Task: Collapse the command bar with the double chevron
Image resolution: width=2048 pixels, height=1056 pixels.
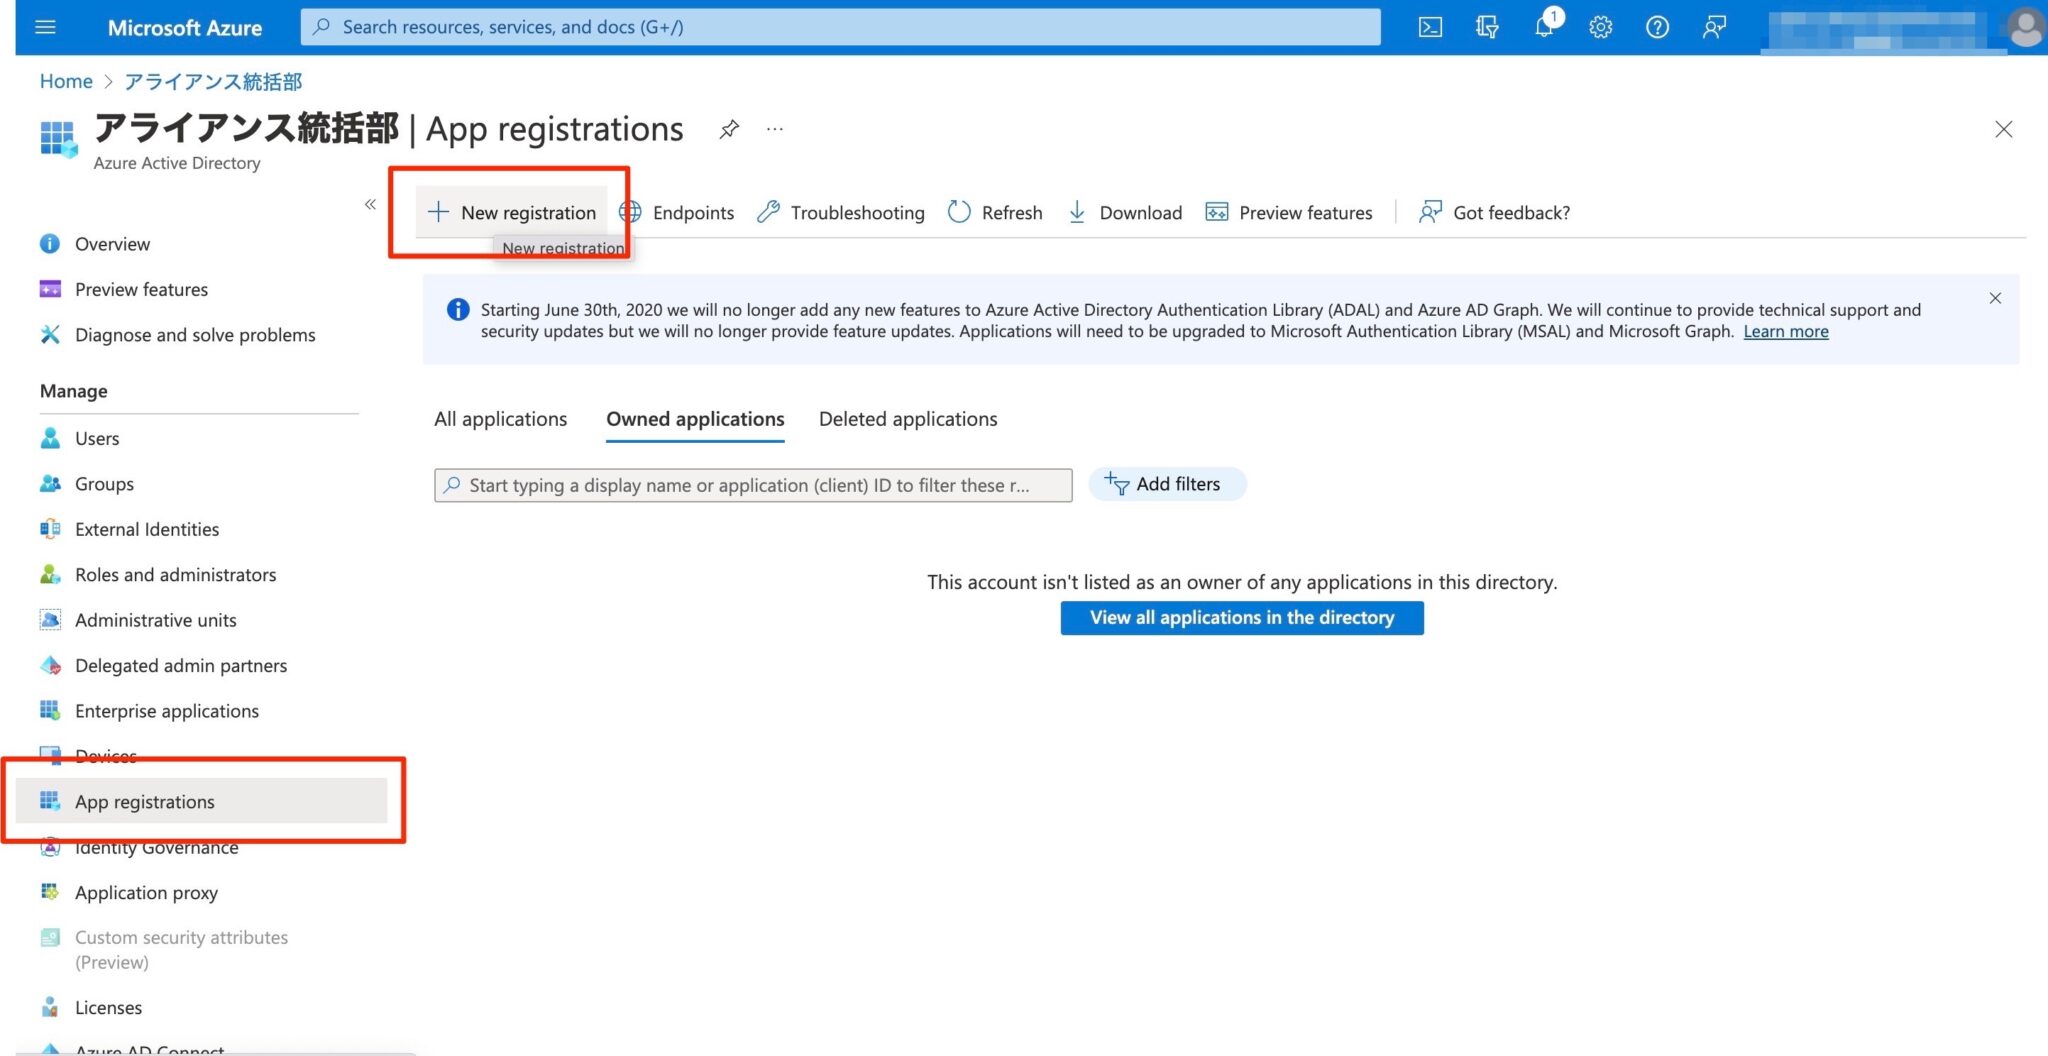Action: 370,204
